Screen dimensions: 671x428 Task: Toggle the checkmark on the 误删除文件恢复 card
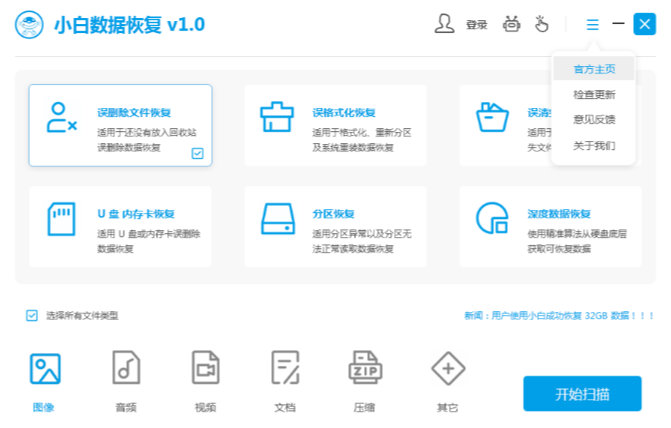pyautogui.click(x=197, y=153)
